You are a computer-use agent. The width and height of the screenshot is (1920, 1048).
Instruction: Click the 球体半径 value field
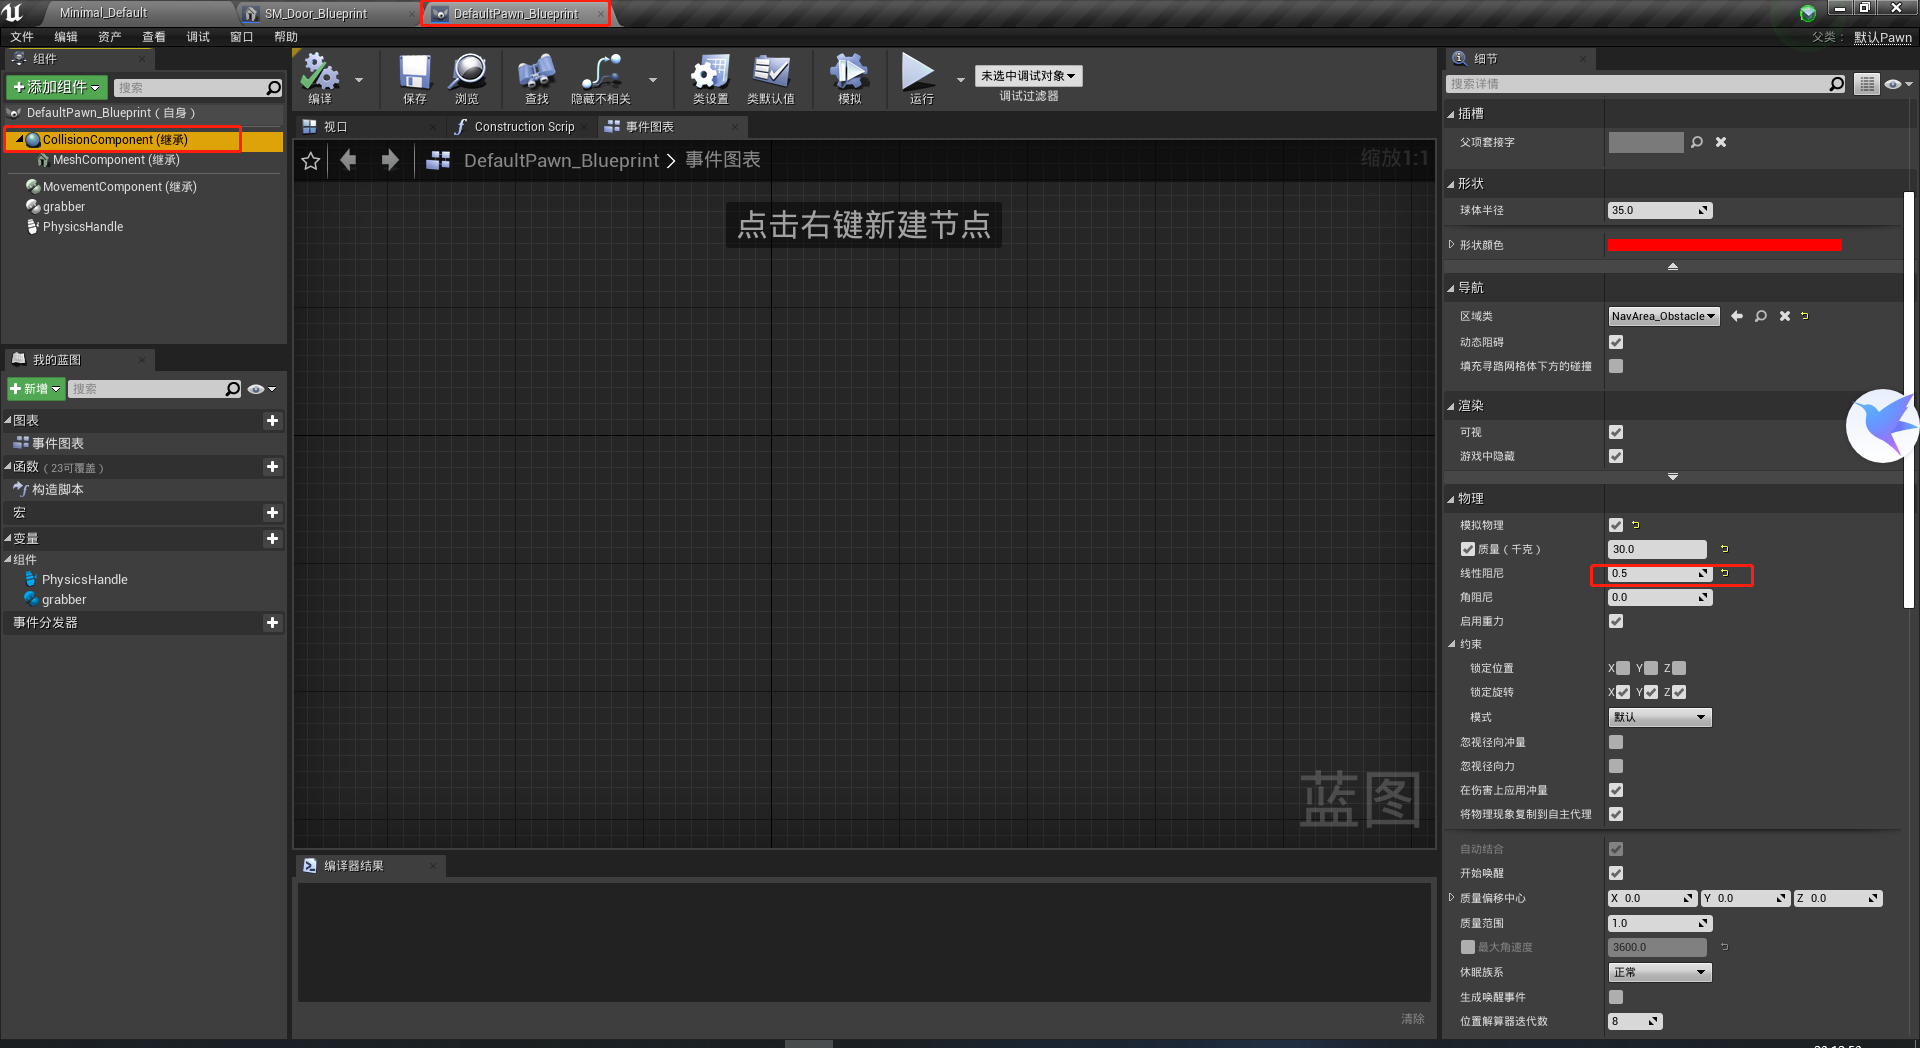[1660, 210]
